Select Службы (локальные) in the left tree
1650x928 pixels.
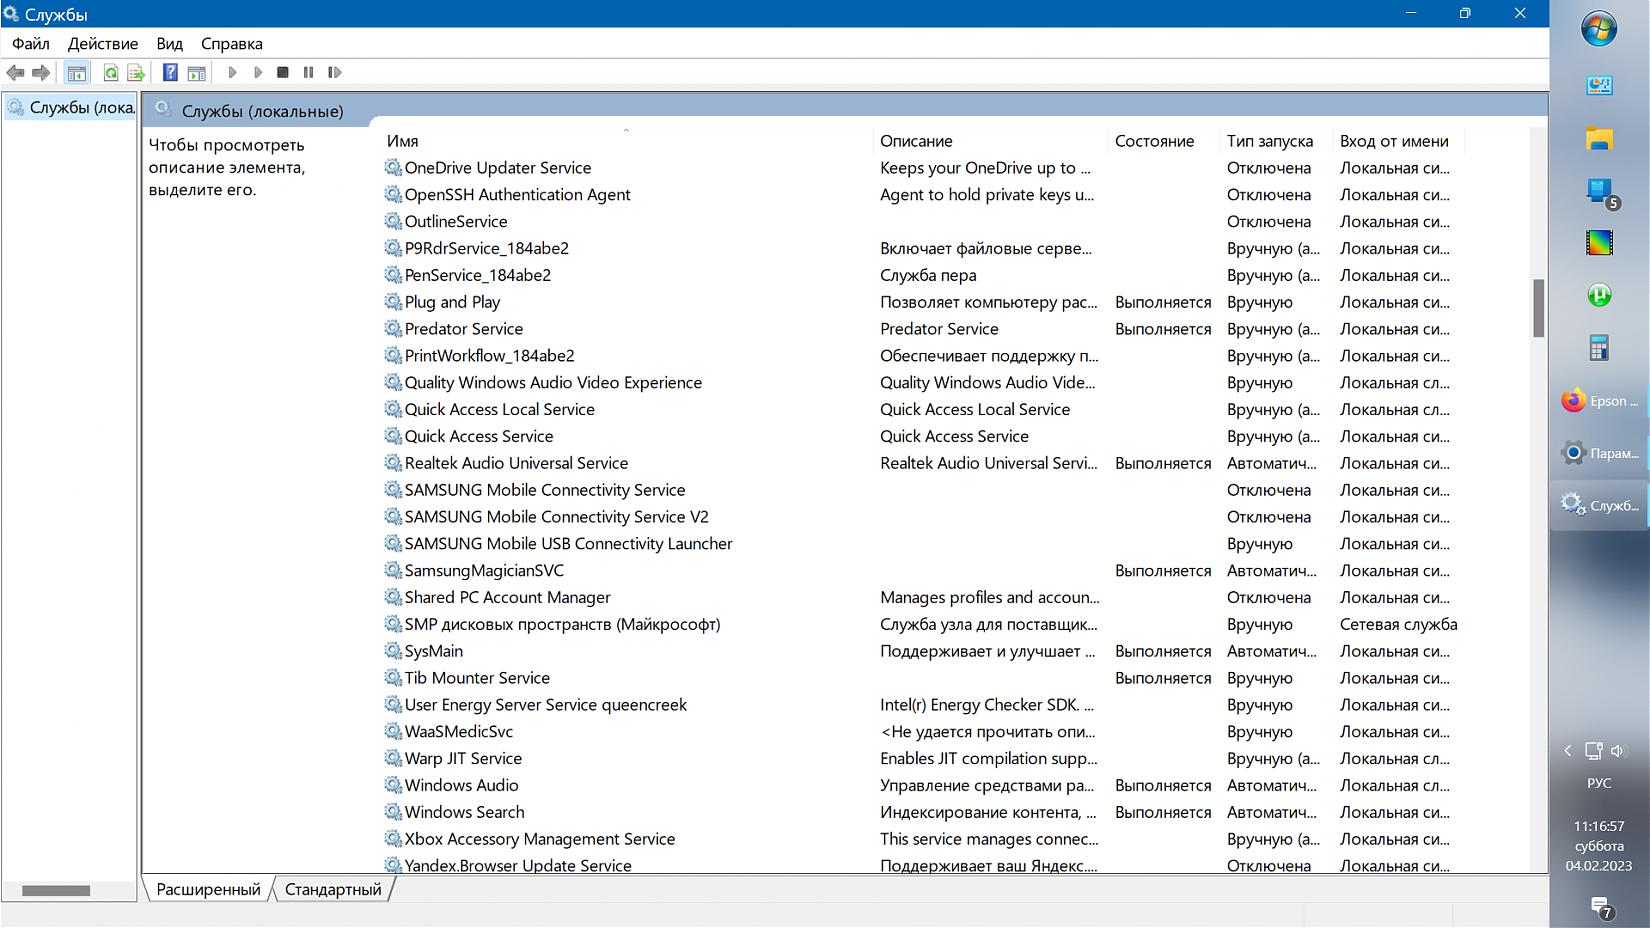(x=80, y=108)
